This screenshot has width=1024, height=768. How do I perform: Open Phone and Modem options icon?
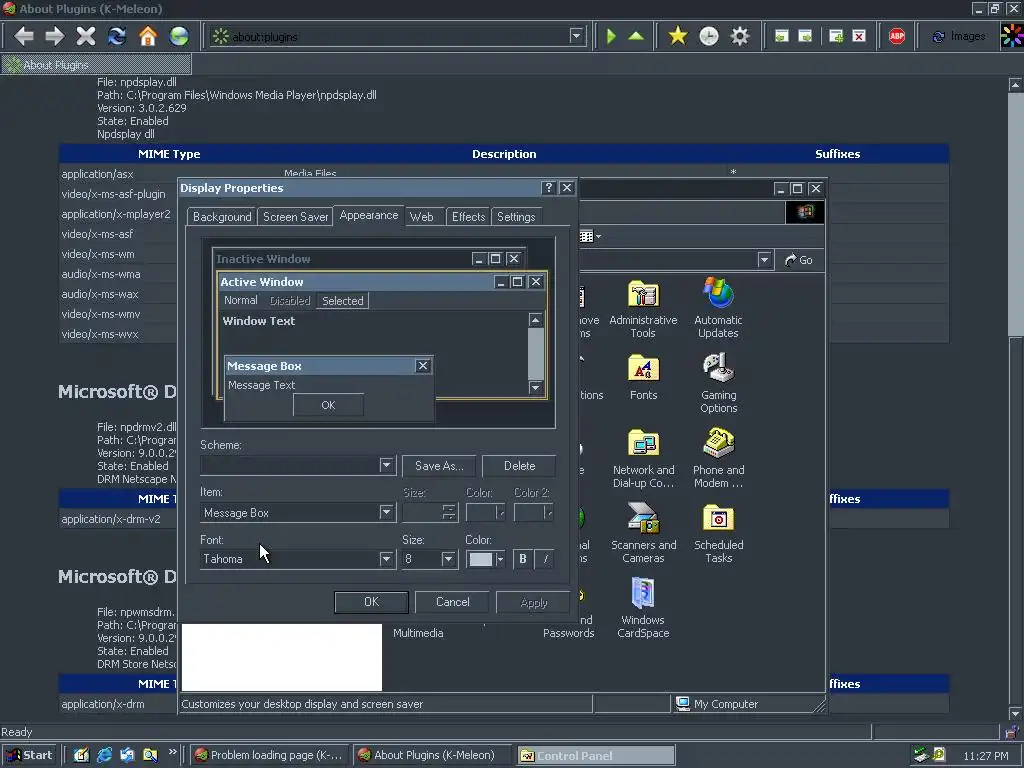pos(718,458)
